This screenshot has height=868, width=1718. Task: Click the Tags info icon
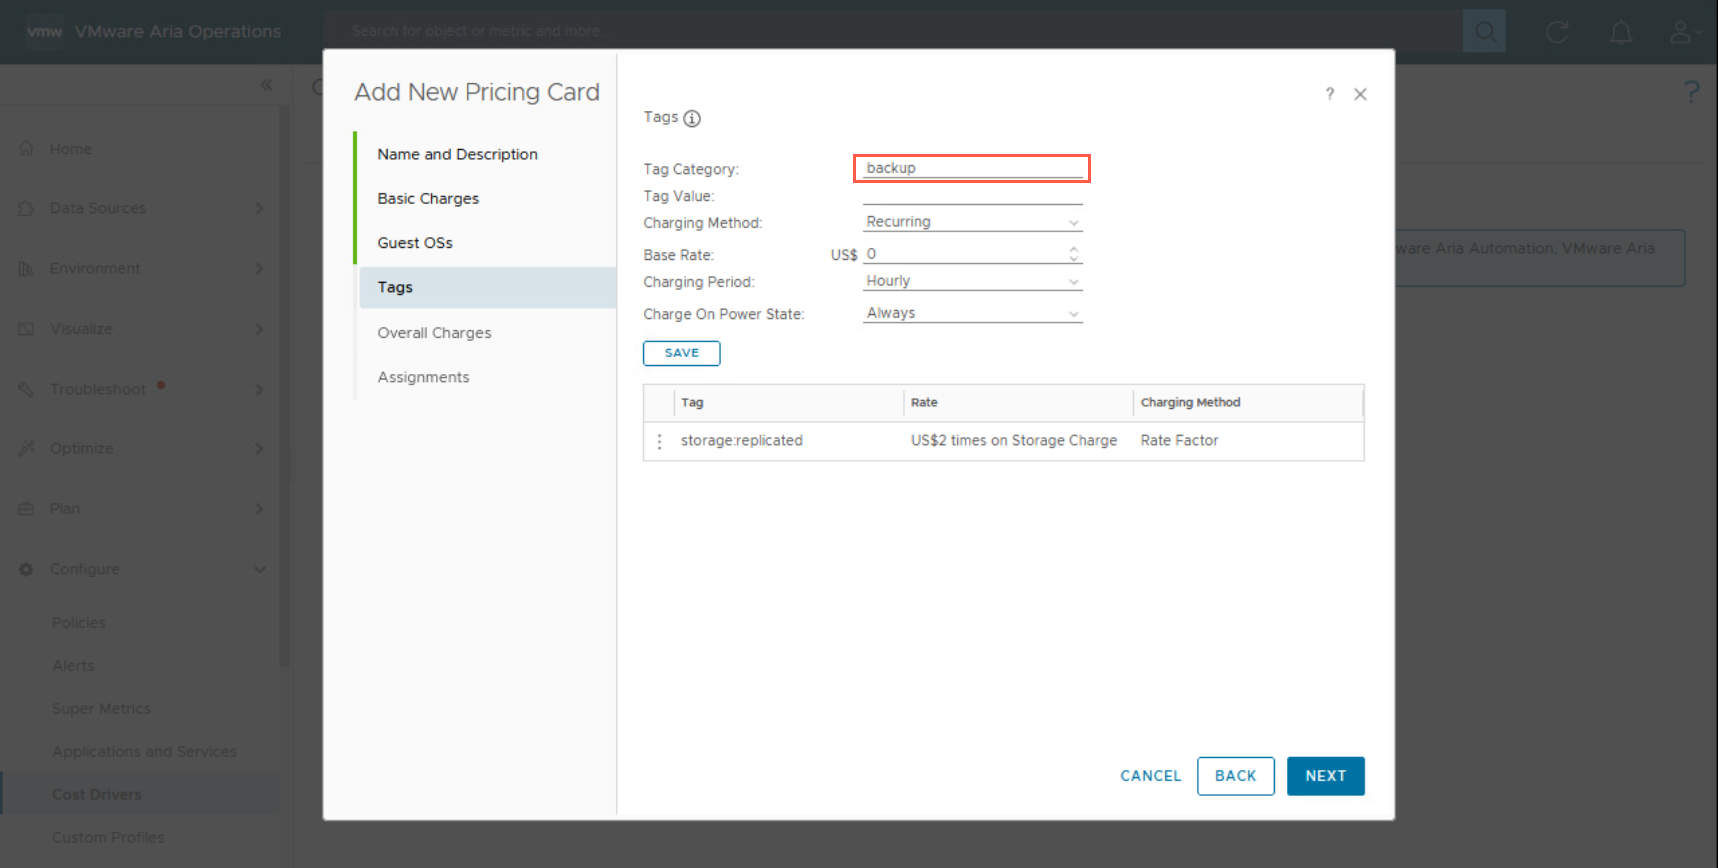click(692, 119)
